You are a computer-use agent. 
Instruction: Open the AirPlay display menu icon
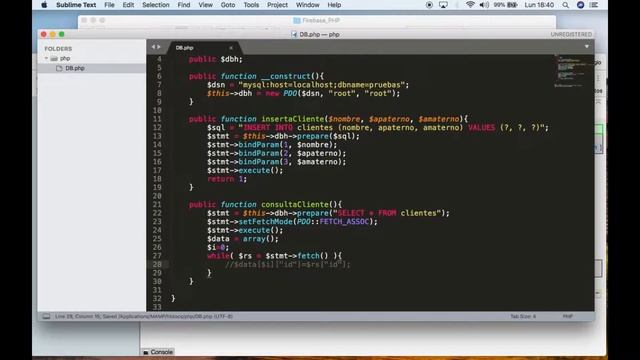point(443,5)
